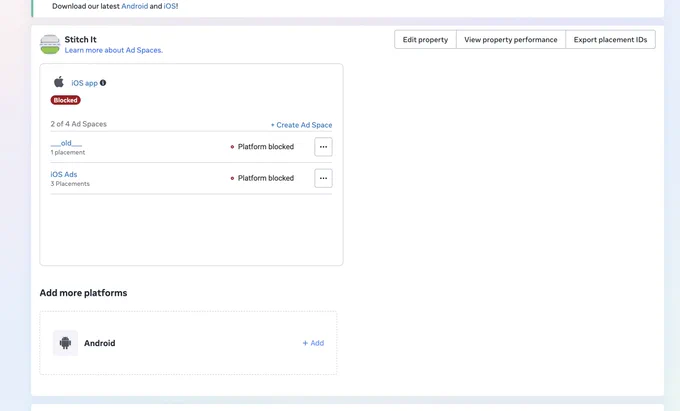680x411 pixels.
Task: Click the Add more platforms heading
Action: (83, 293)
